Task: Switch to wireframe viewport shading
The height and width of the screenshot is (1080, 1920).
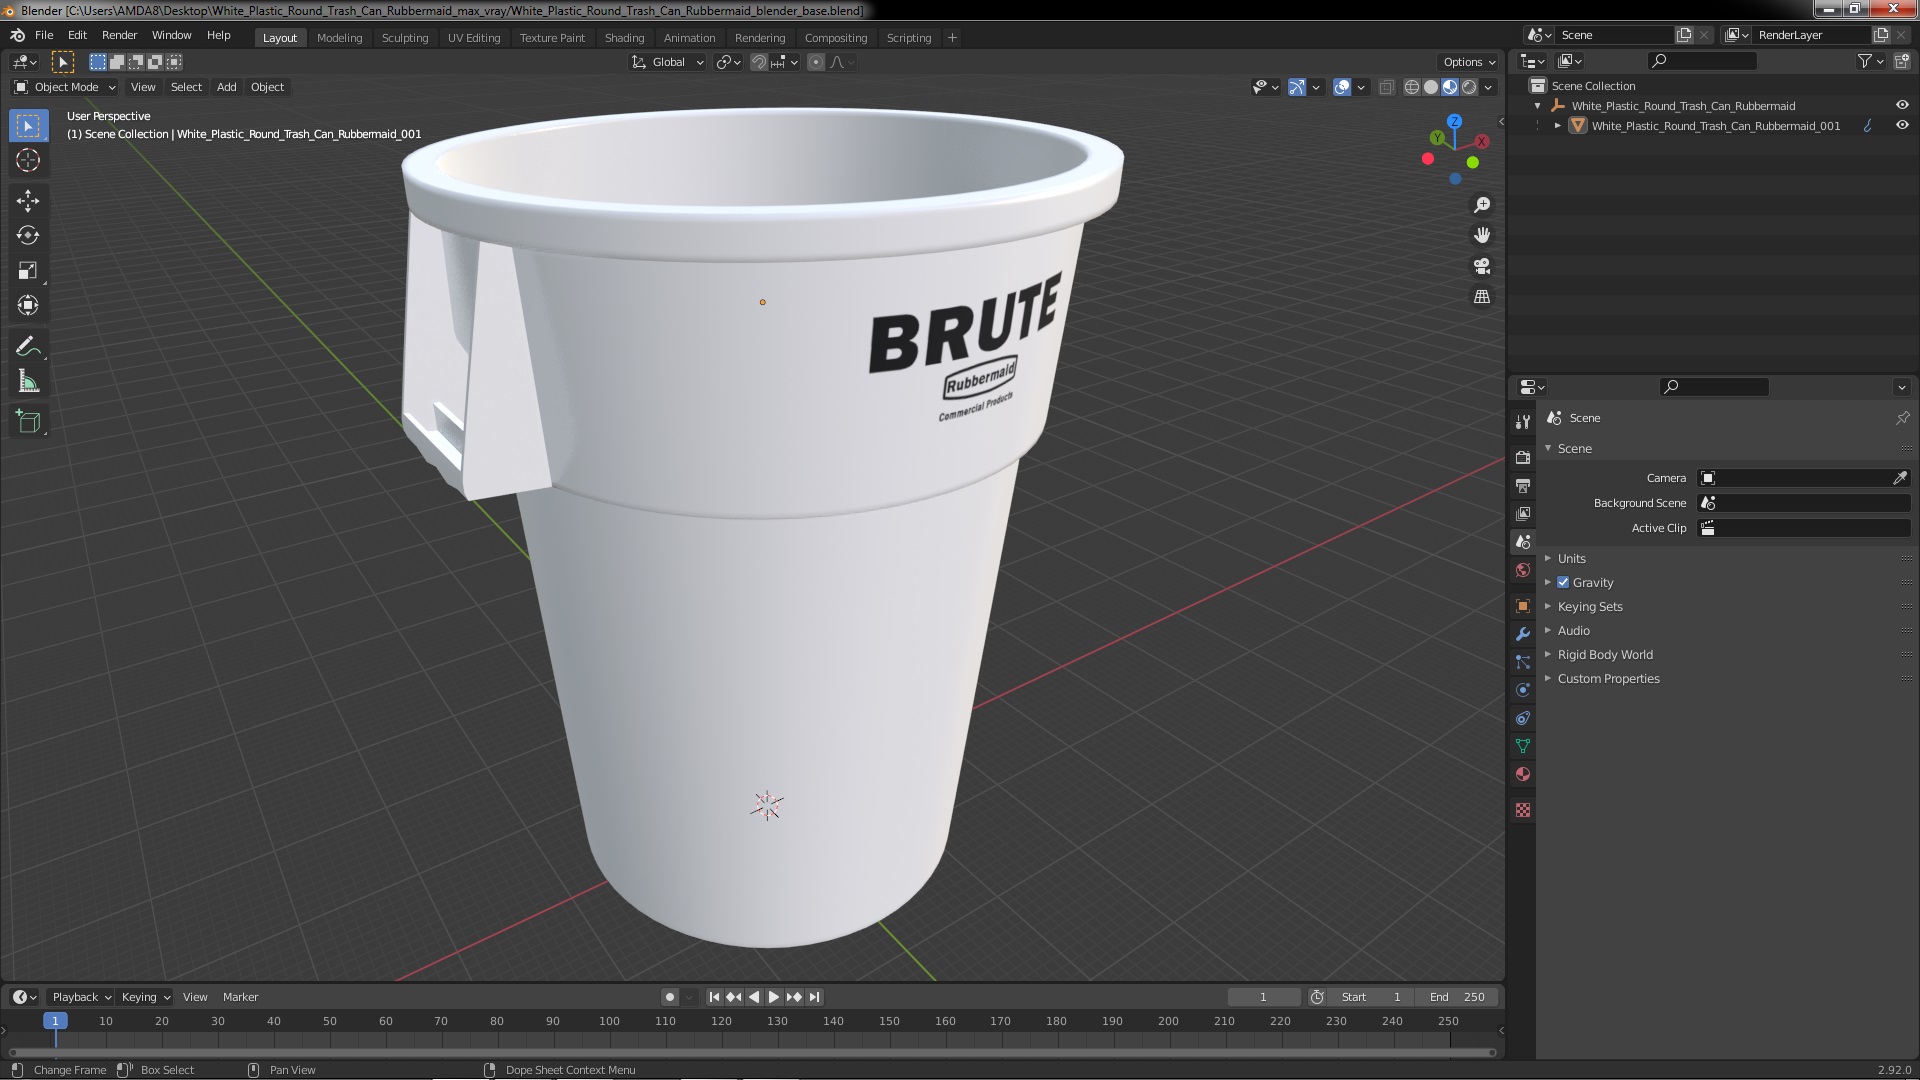Action: pos(1412,87)
